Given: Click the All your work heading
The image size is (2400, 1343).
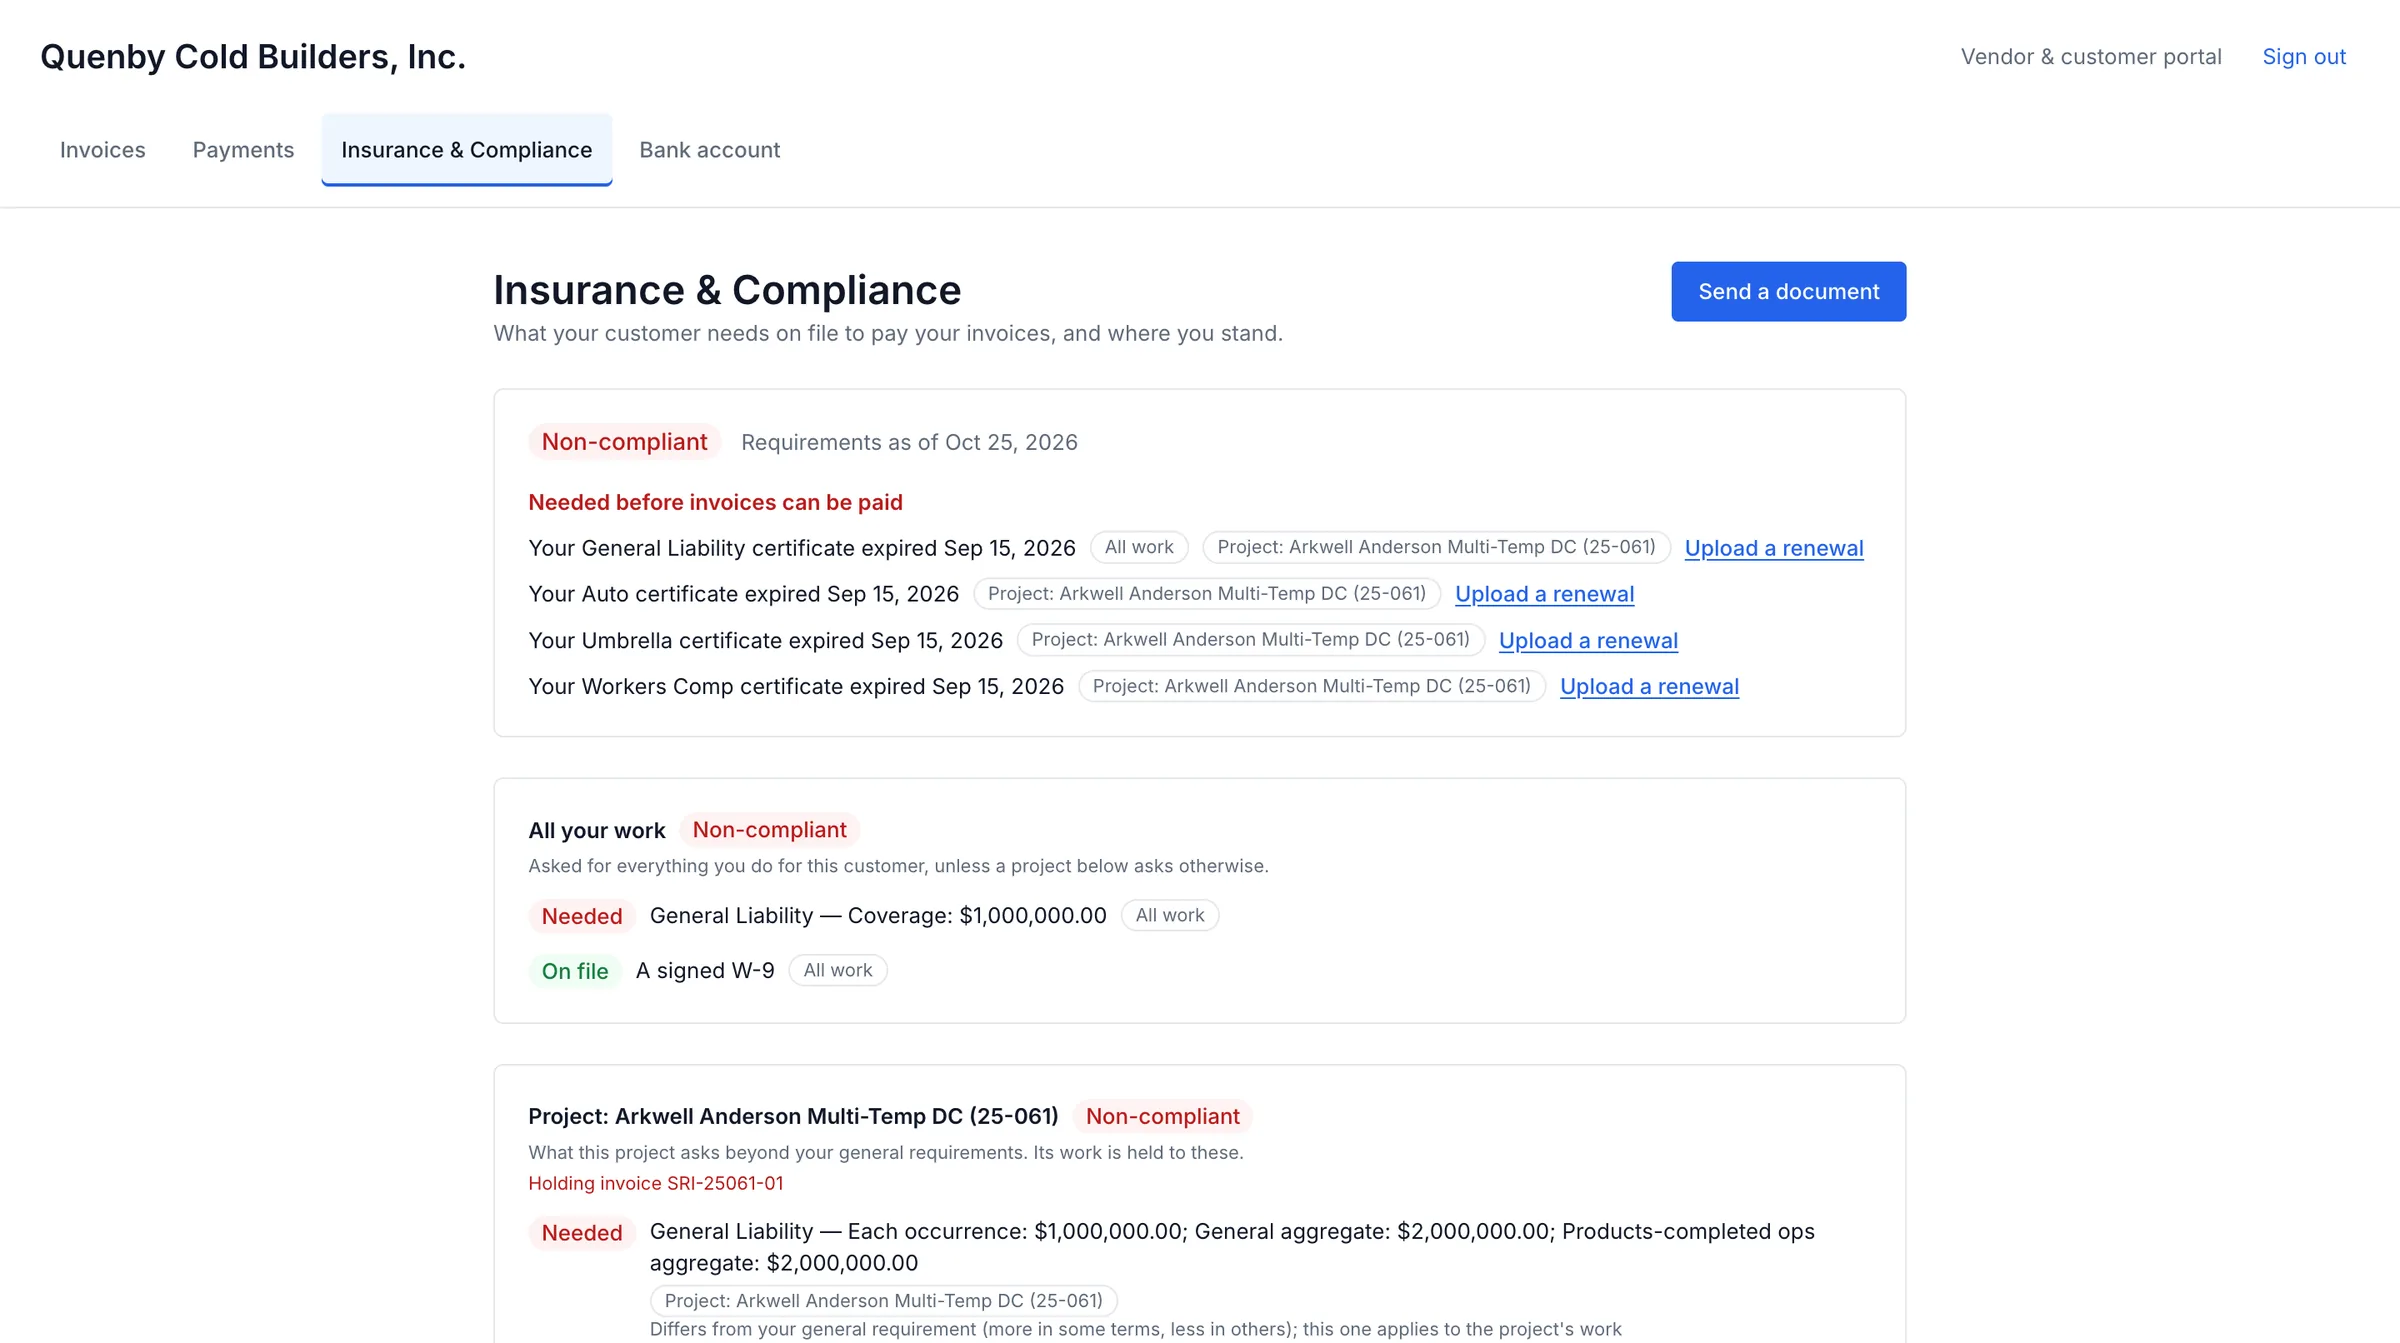Looking at the screenshot, I should click(596, 831).
